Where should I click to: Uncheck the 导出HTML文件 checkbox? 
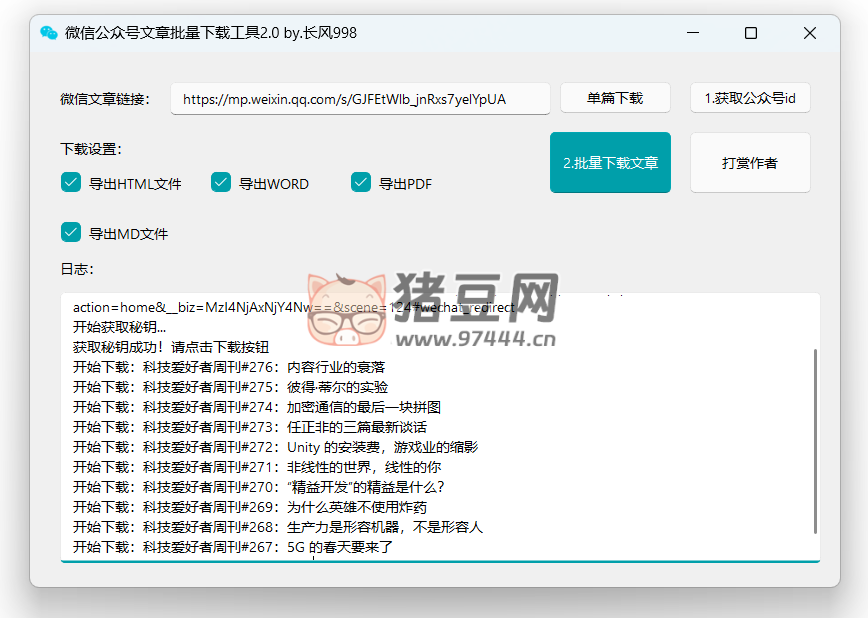(71, 182)
